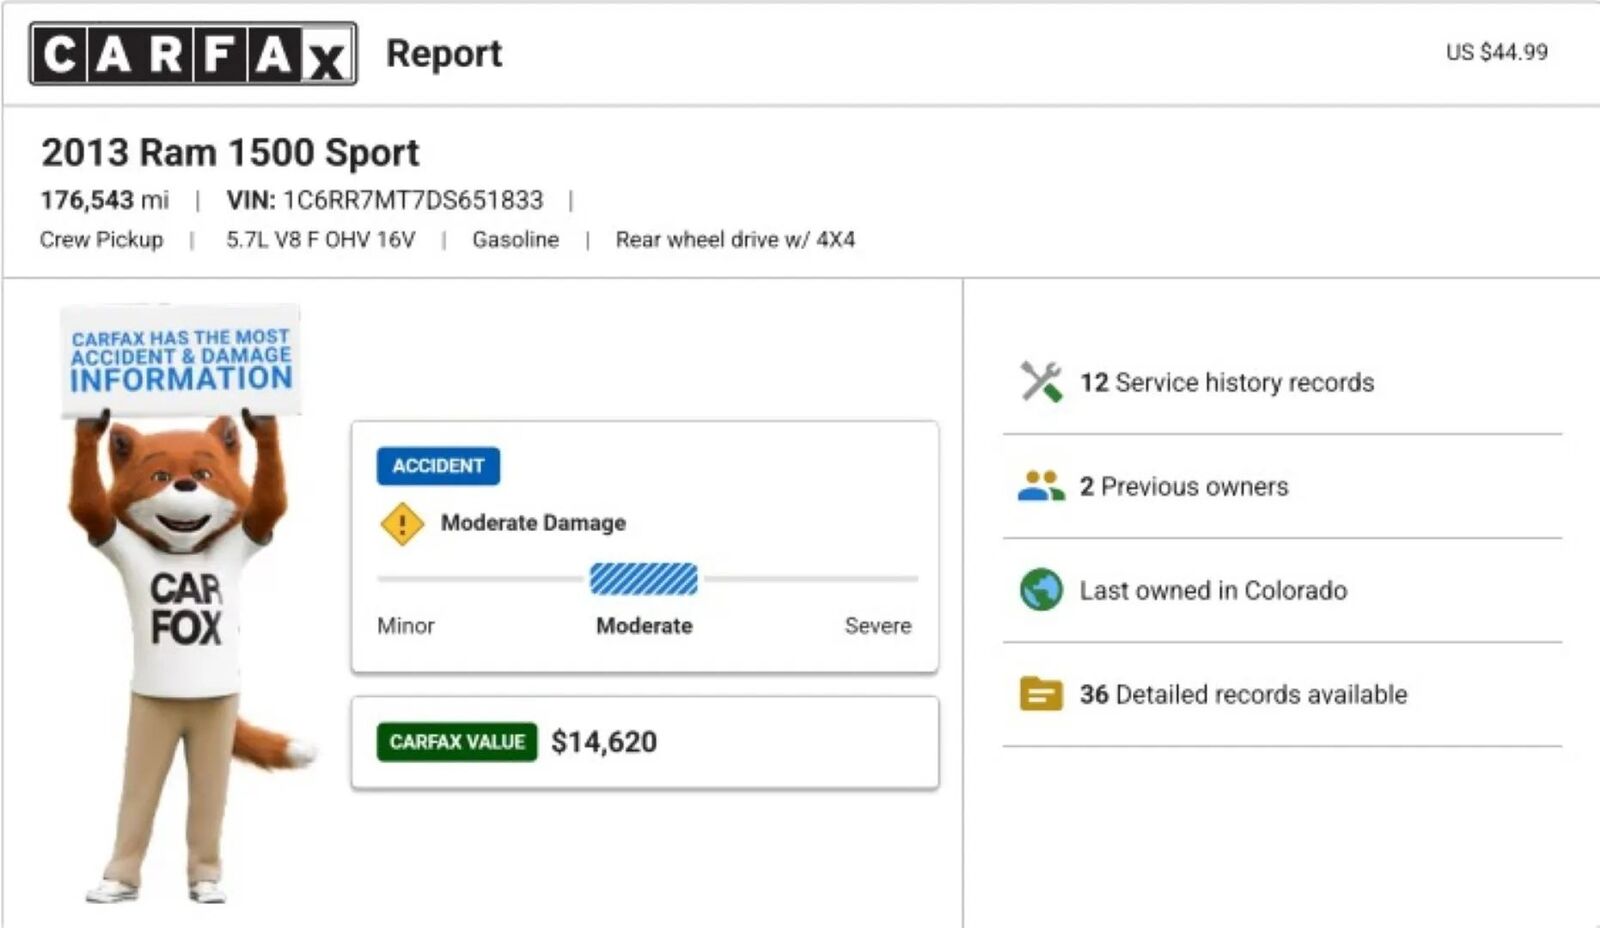Click the blue ACCIDENT badge

click(438, 466)
